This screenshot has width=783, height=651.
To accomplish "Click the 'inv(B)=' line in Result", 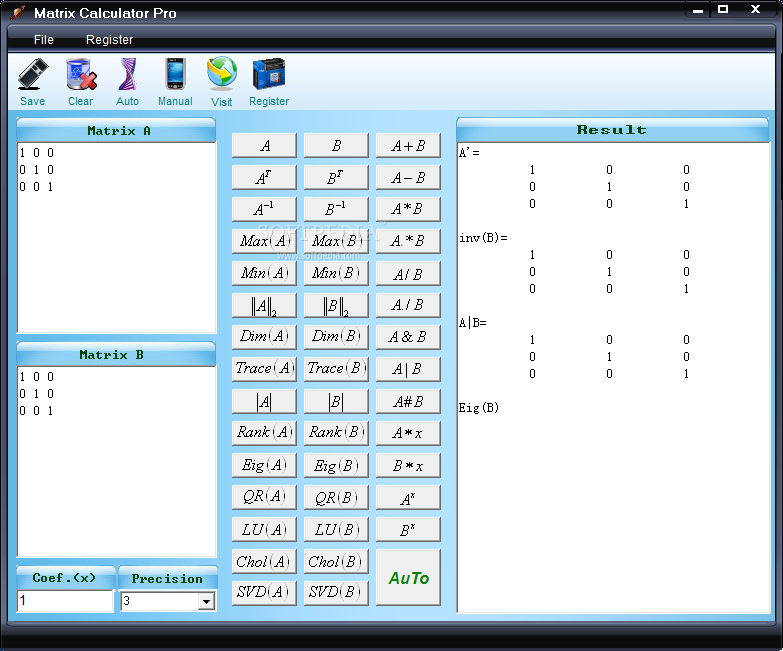I will pos(483,238).
